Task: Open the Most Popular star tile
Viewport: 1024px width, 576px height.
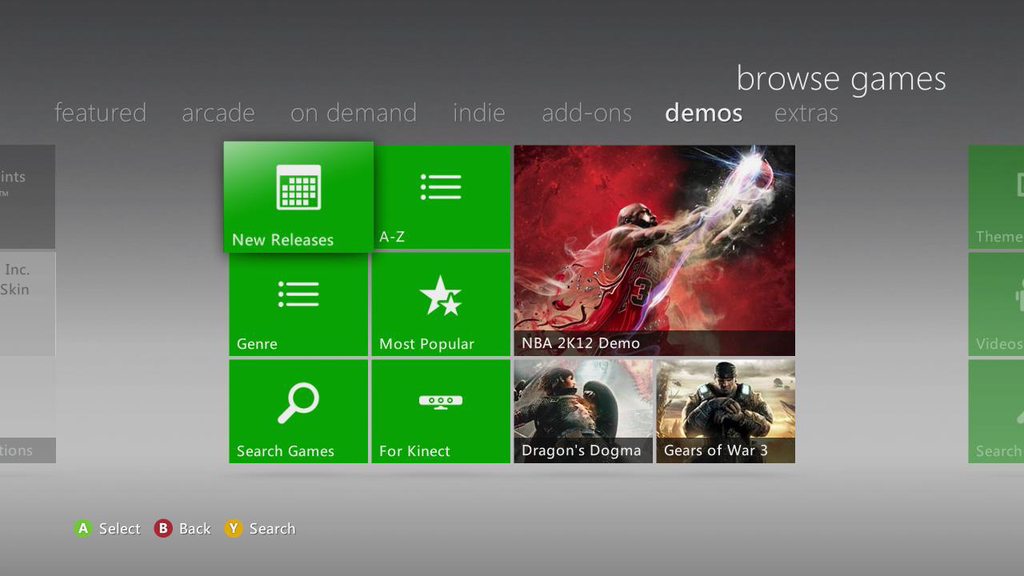Action: (441, 304)
